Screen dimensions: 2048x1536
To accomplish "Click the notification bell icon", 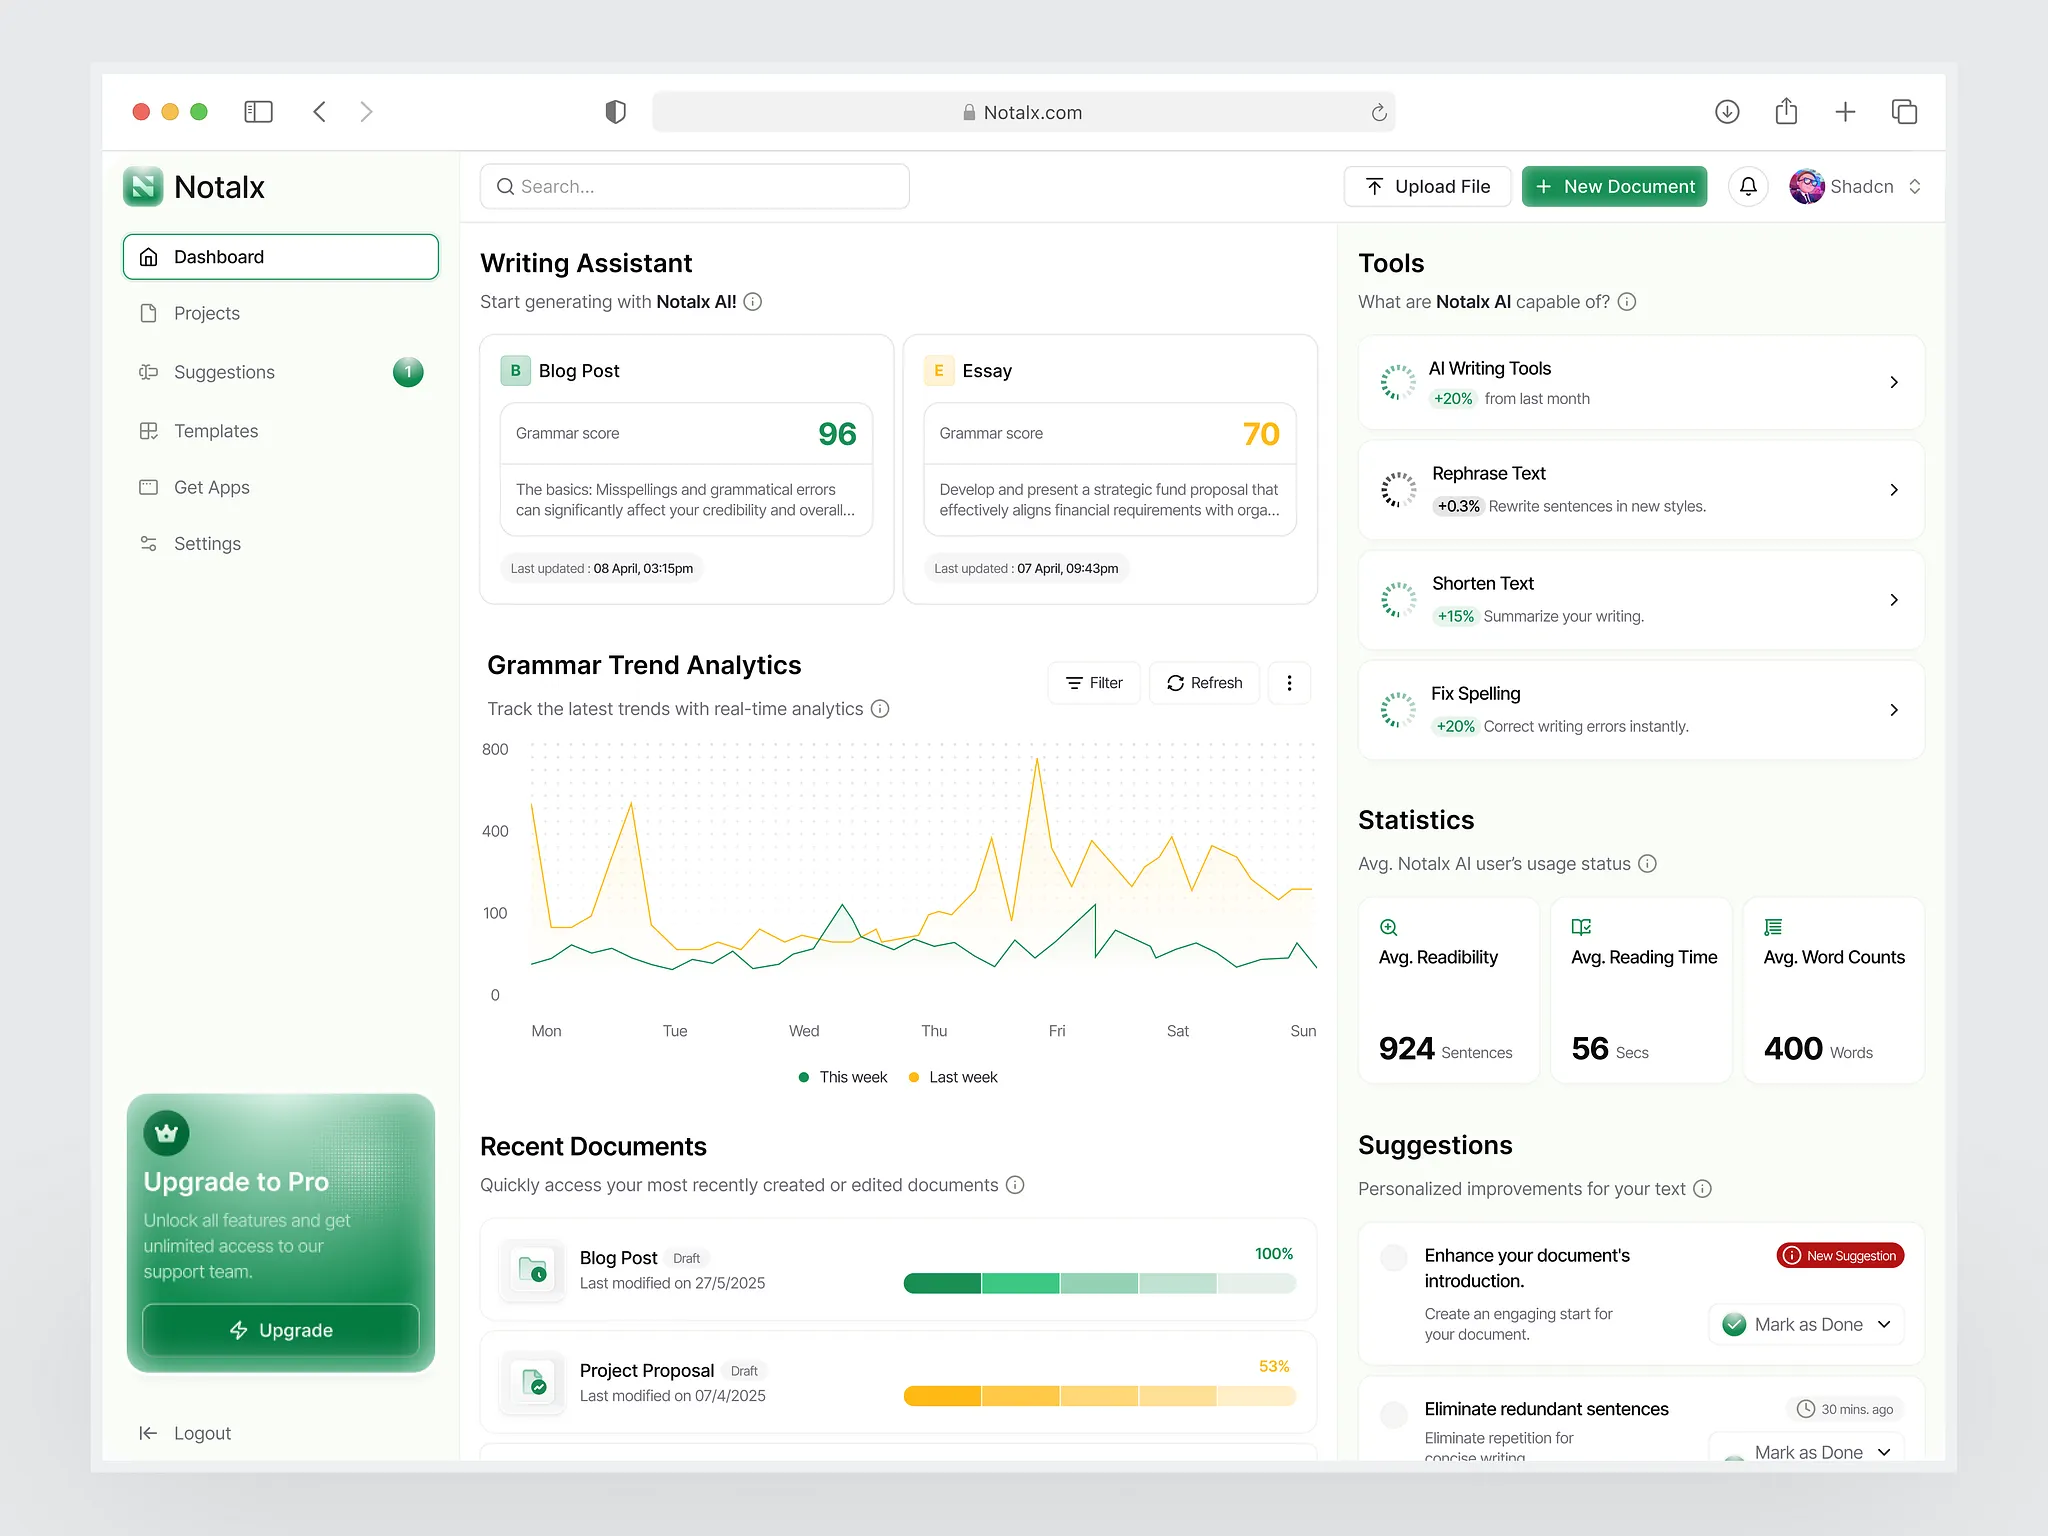I will [x=1748, y=187].
